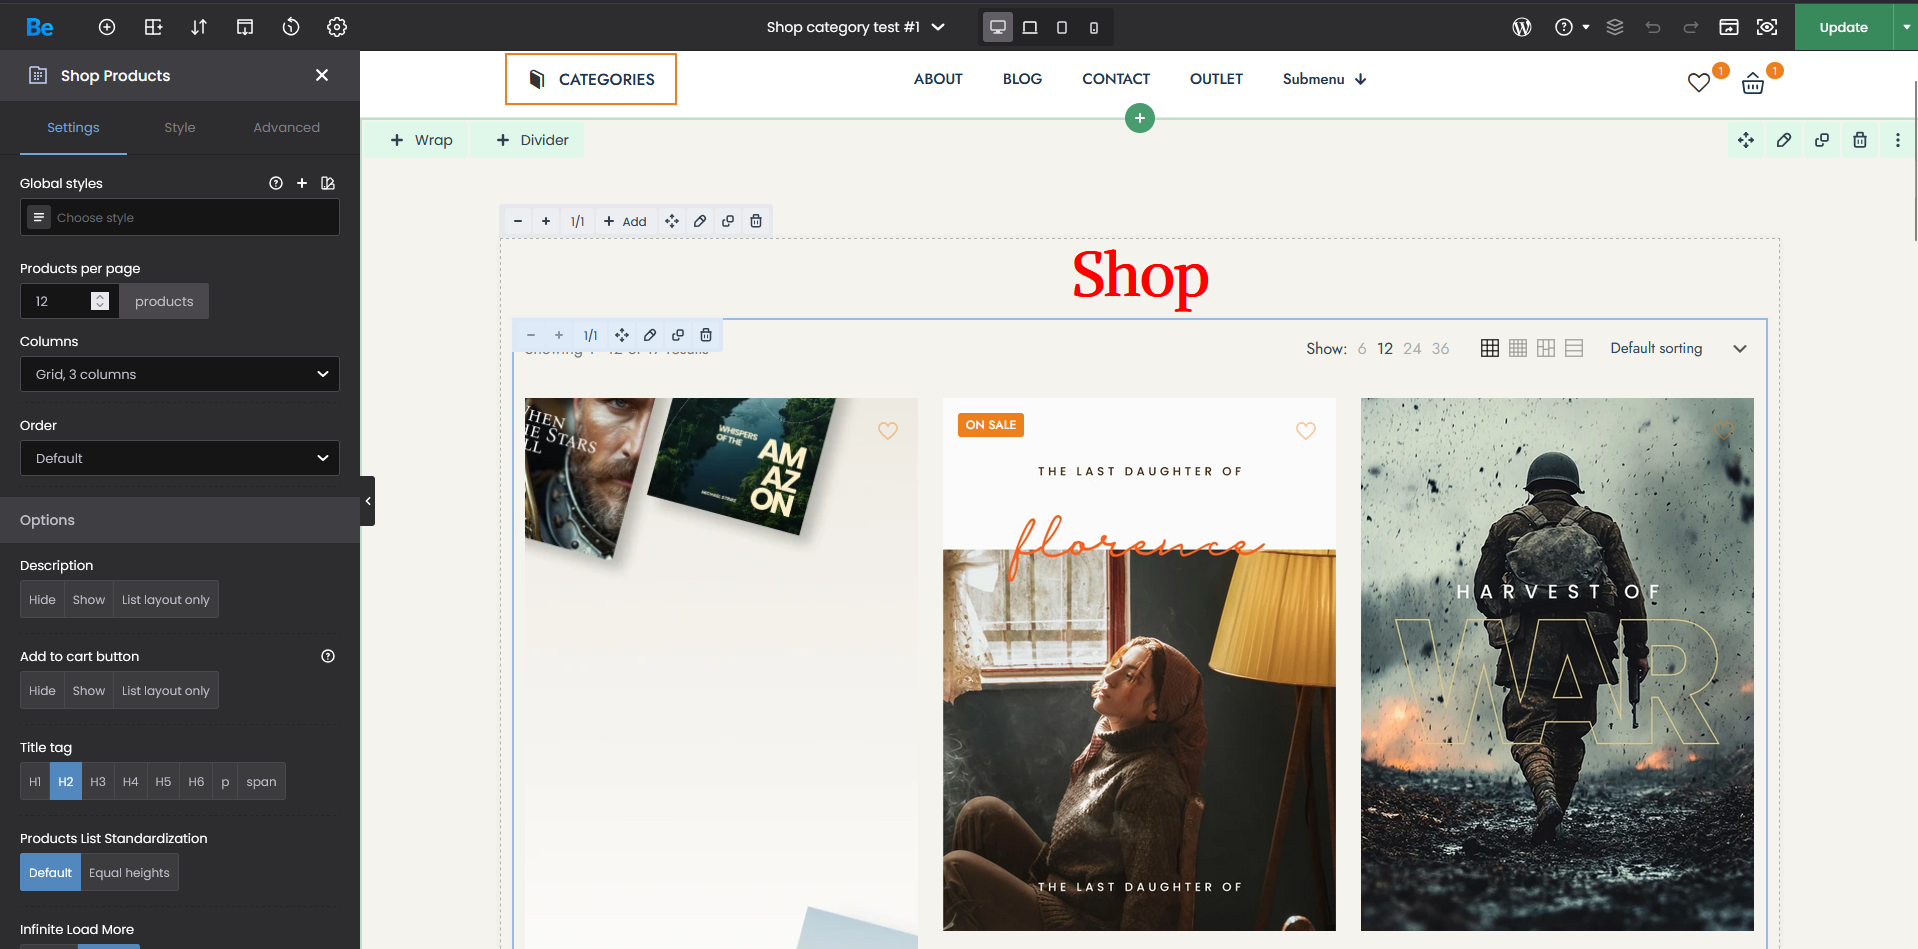This screenshot has height=949, width=1918.
Task: Set Description to List layout only
Action: [166, 600]
